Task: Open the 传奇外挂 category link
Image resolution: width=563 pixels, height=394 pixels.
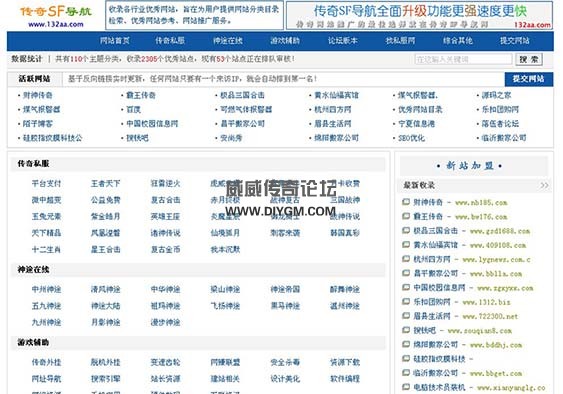Action: tap(46, 362)
